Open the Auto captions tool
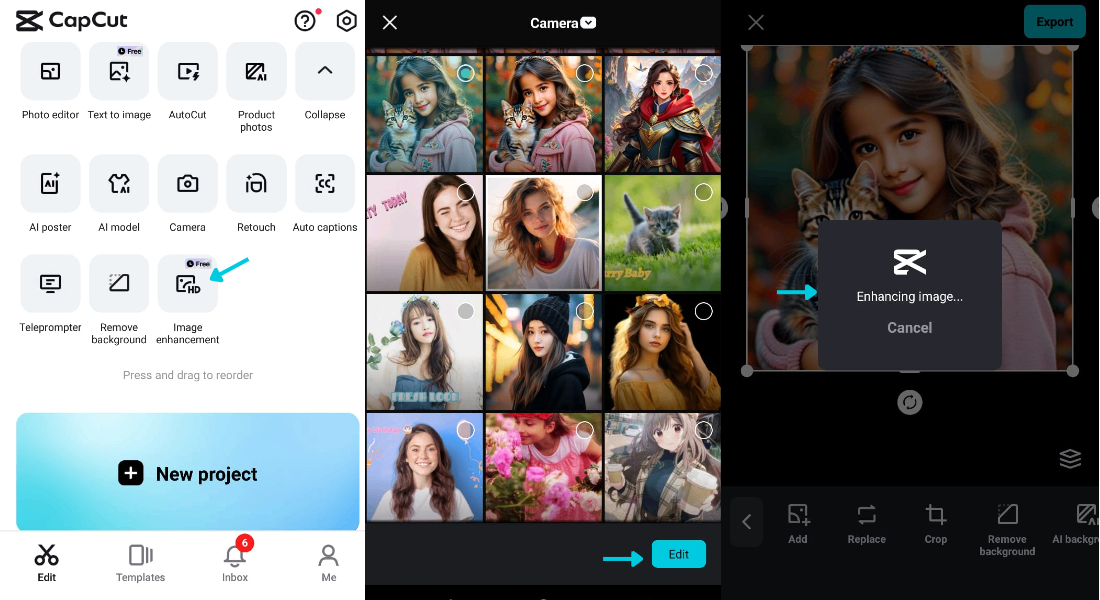 point(325,184)
